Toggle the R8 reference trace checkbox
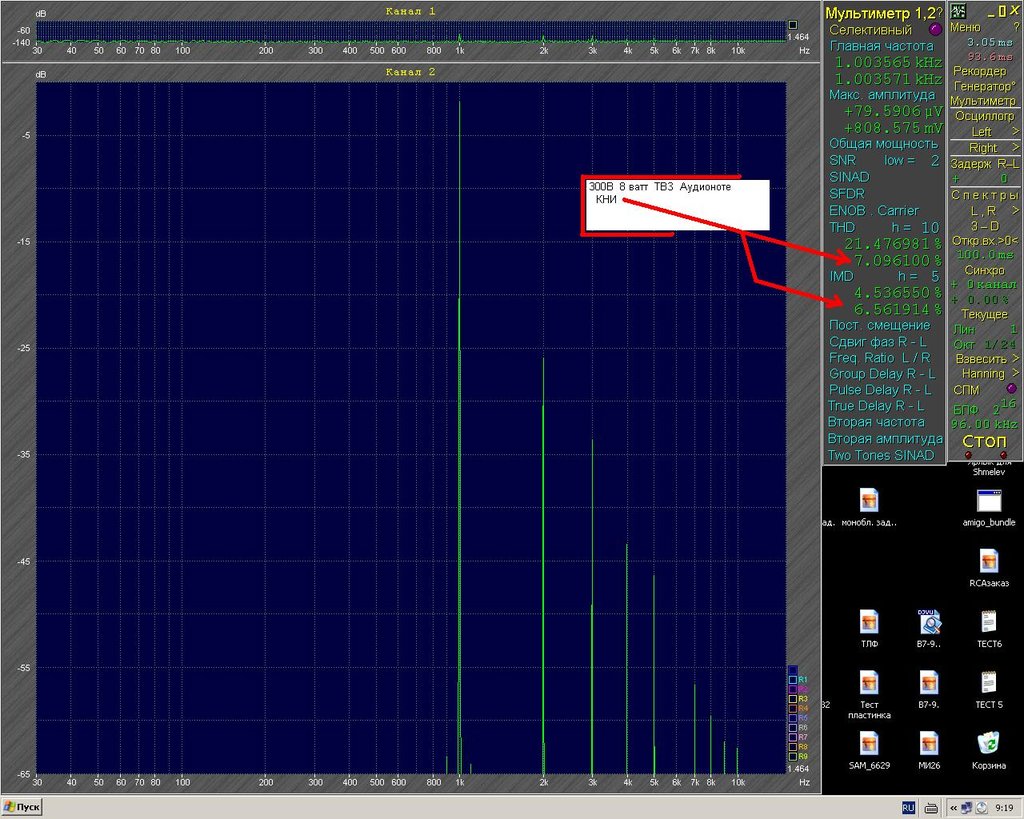This screenshot has height=819, width=1024. pyautogui.click(x=793, y=747)
